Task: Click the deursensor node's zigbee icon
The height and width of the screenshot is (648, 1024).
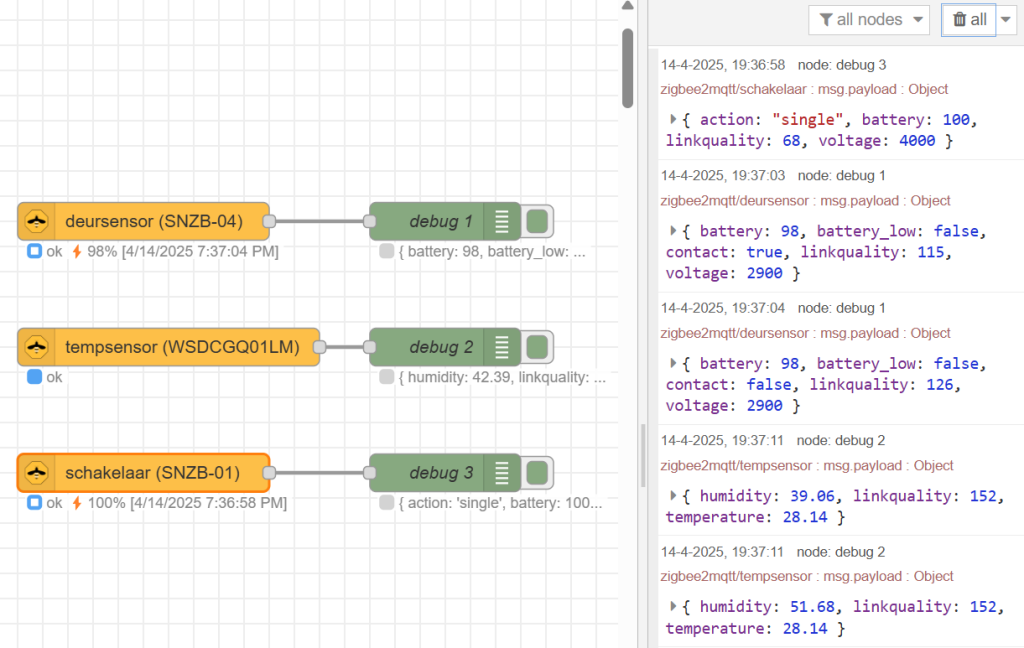Action: coord(36,221)
